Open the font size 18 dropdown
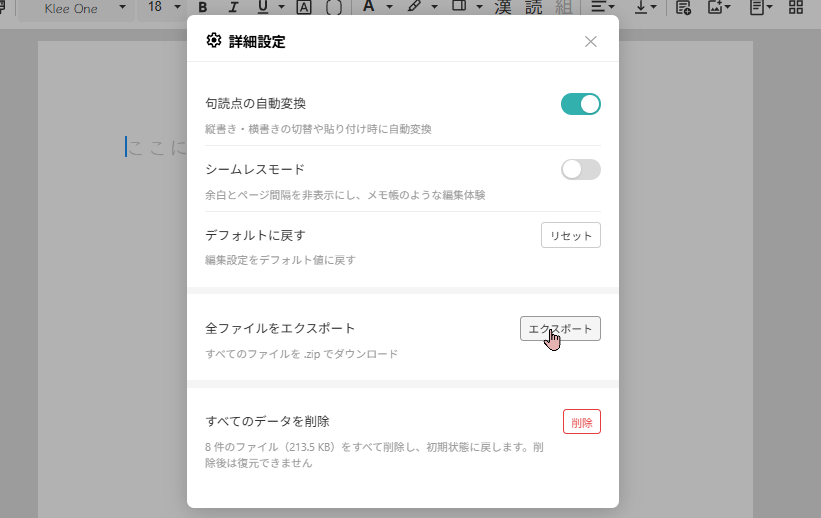 164,7
